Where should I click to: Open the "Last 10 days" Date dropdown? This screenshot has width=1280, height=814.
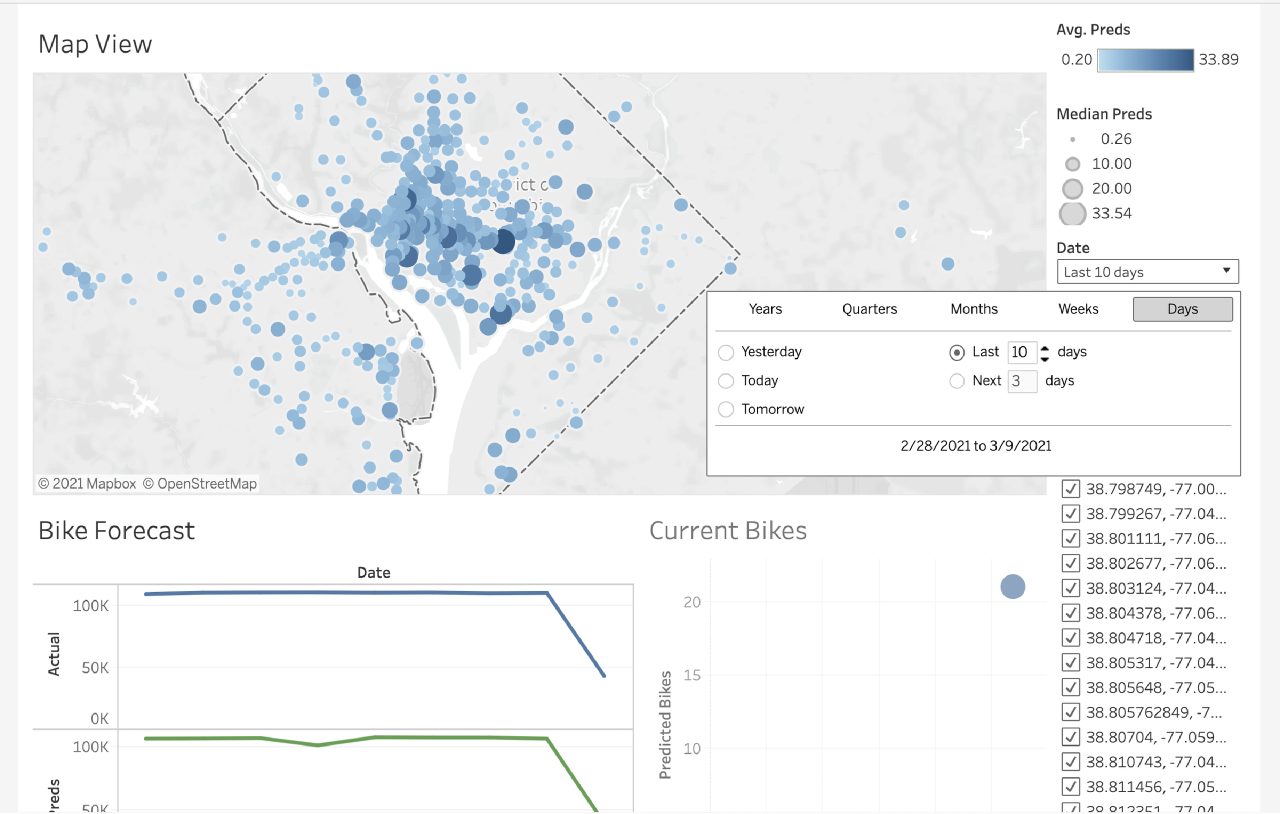pyautogui.click(x=1146, y=271)
